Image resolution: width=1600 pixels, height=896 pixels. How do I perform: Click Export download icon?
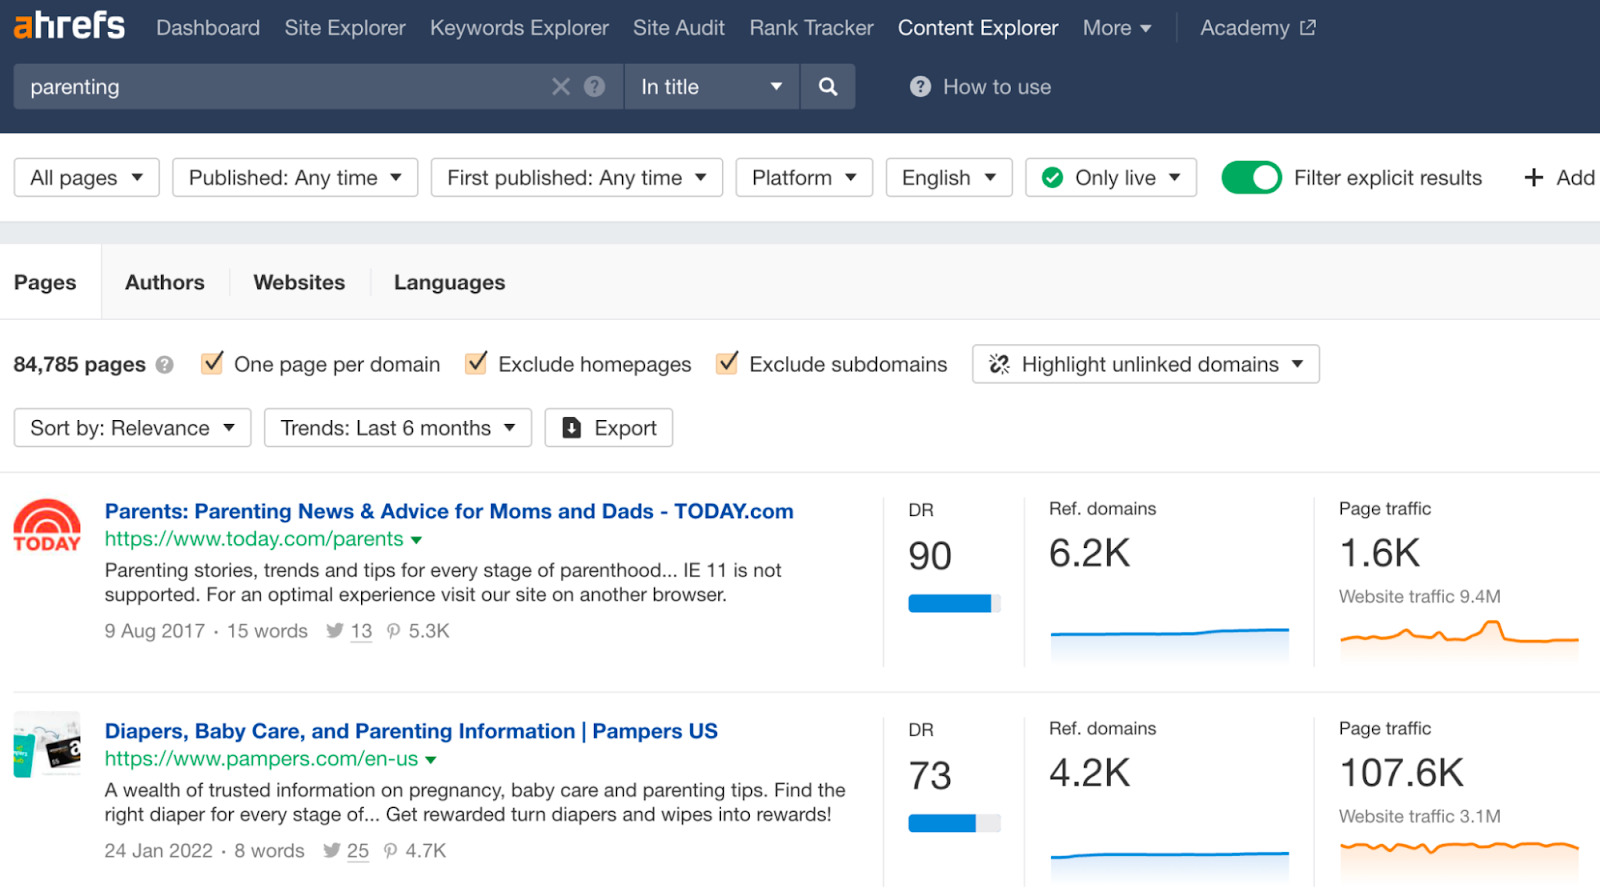tap(572, 428)
